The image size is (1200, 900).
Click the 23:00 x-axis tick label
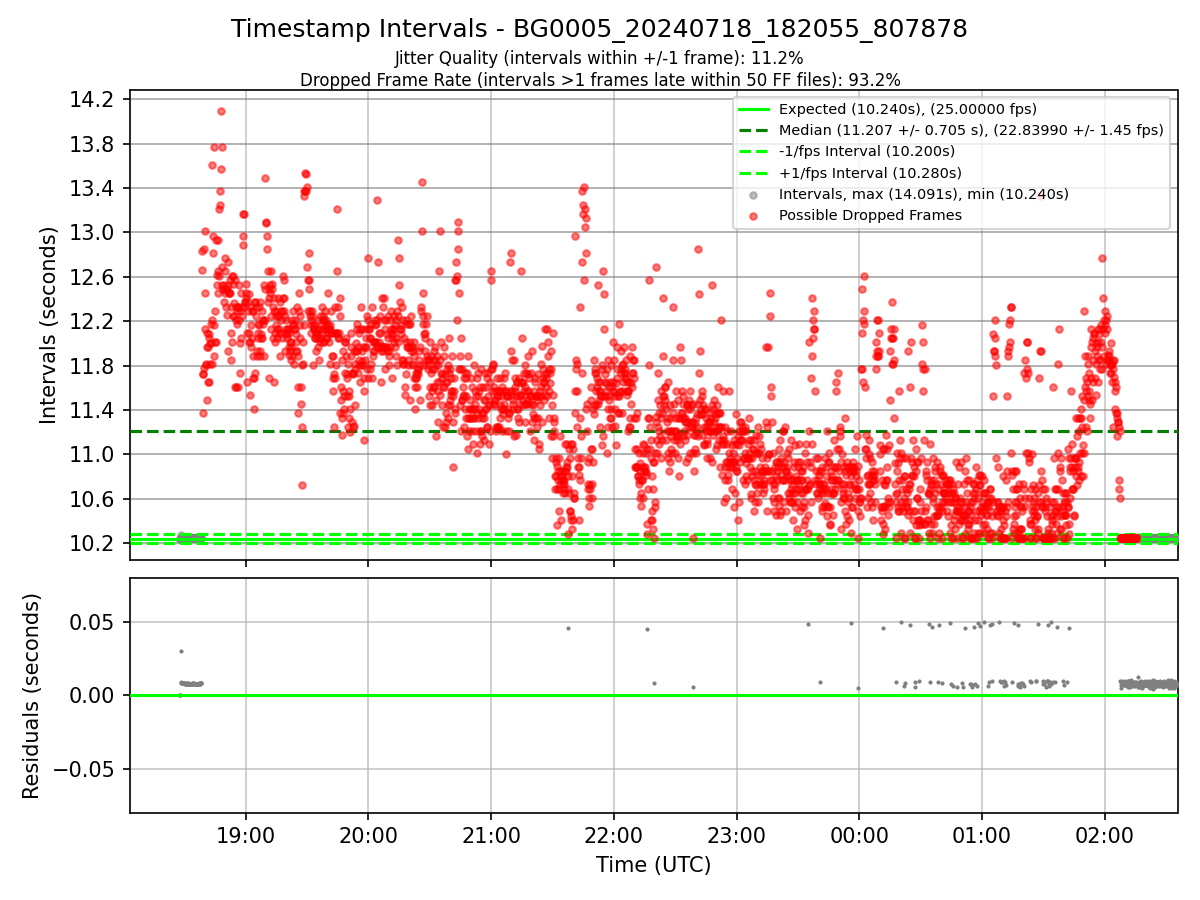(x=737, y=836)
